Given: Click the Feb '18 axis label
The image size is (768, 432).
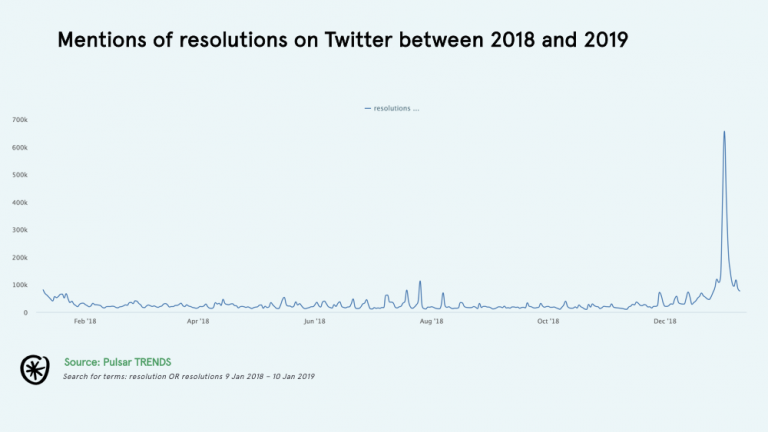Looking at the screenshot, I should 85,322.
